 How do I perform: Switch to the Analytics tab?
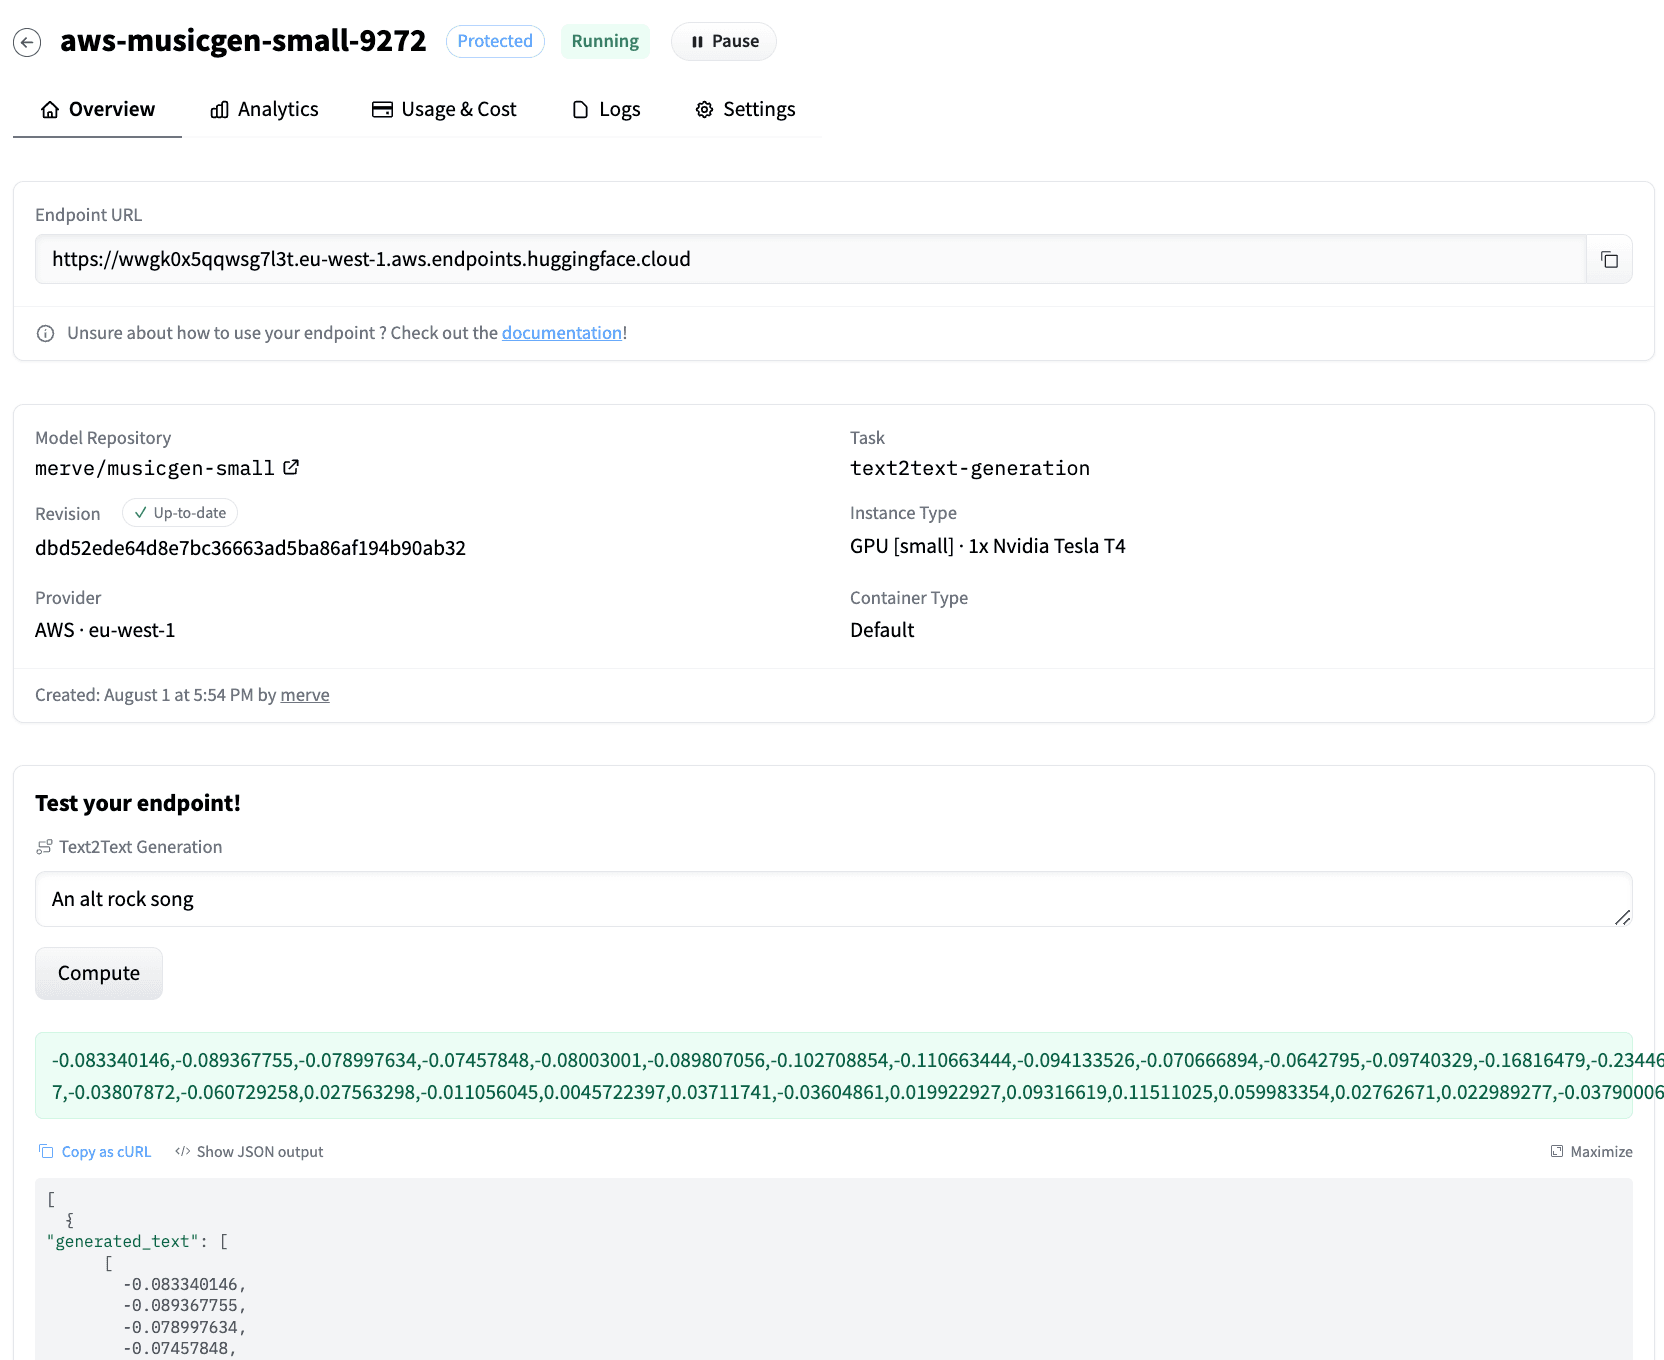(264, 109)
